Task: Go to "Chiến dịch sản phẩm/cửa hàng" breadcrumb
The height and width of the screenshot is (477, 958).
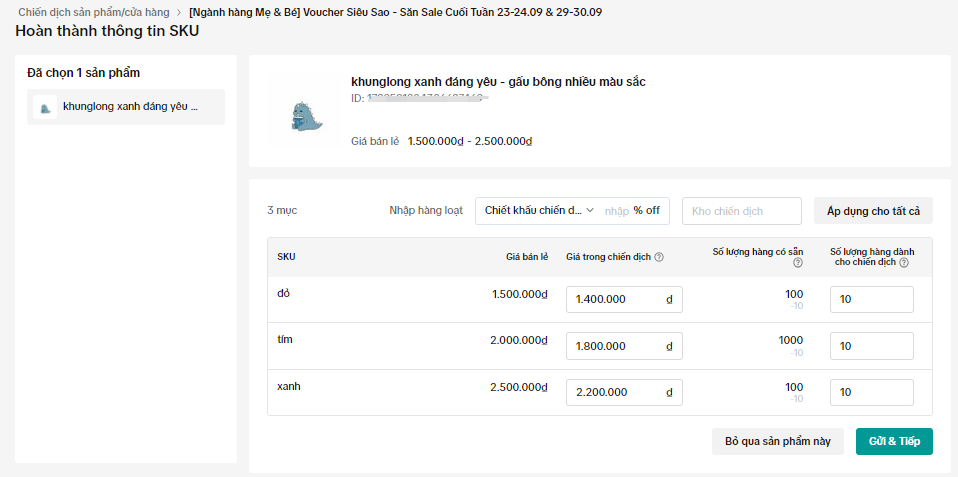Action: point(94,12)
